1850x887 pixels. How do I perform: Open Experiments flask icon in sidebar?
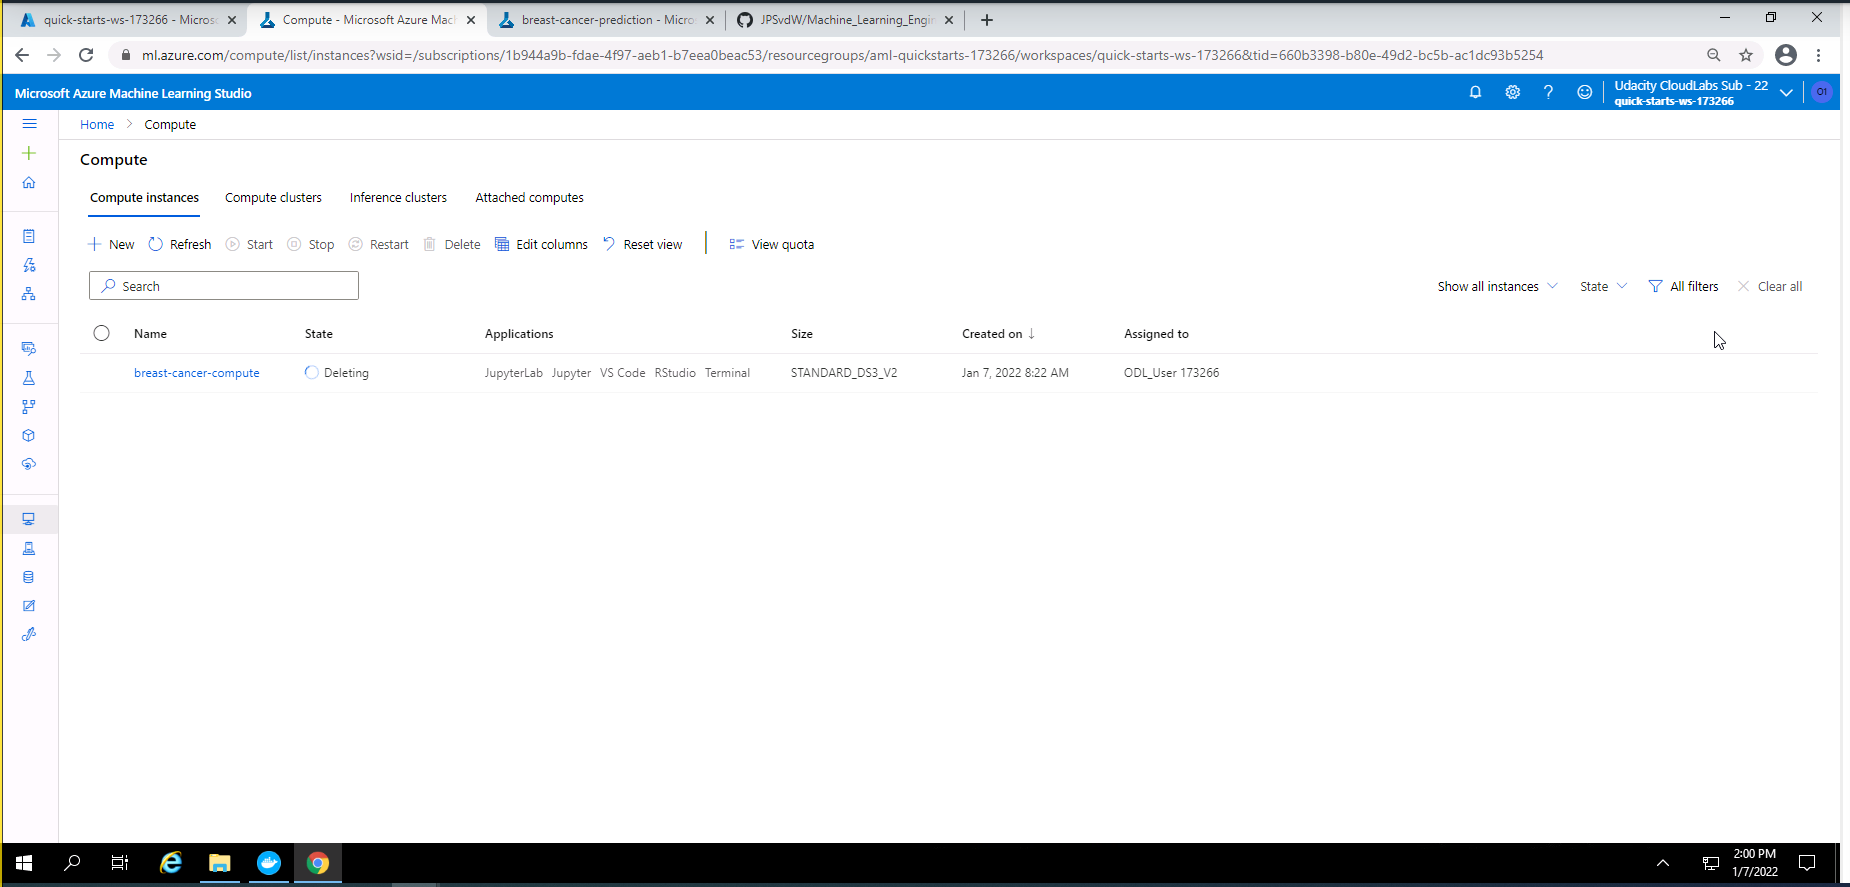29,377
